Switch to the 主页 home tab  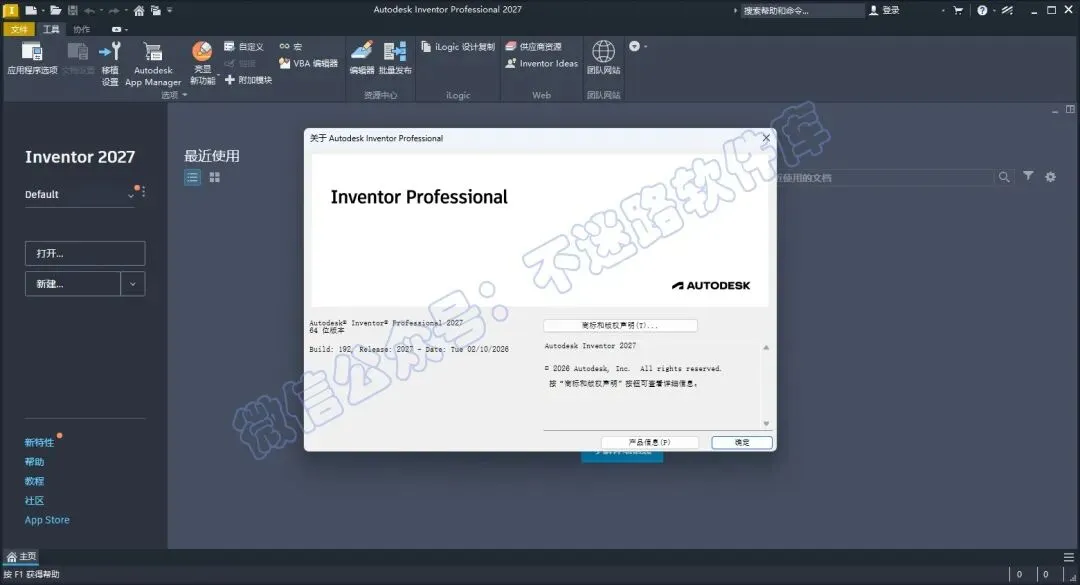pos(21,557)
